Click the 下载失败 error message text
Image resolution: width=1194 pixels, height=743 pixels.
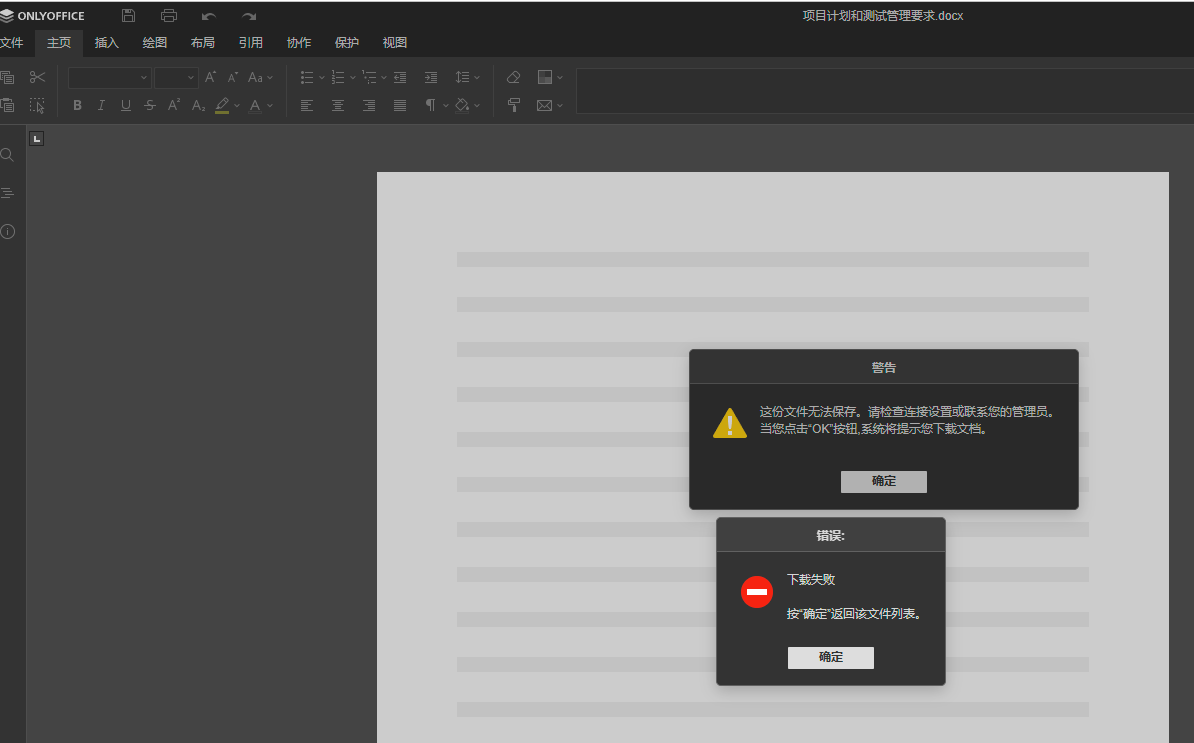pos(811,579)
